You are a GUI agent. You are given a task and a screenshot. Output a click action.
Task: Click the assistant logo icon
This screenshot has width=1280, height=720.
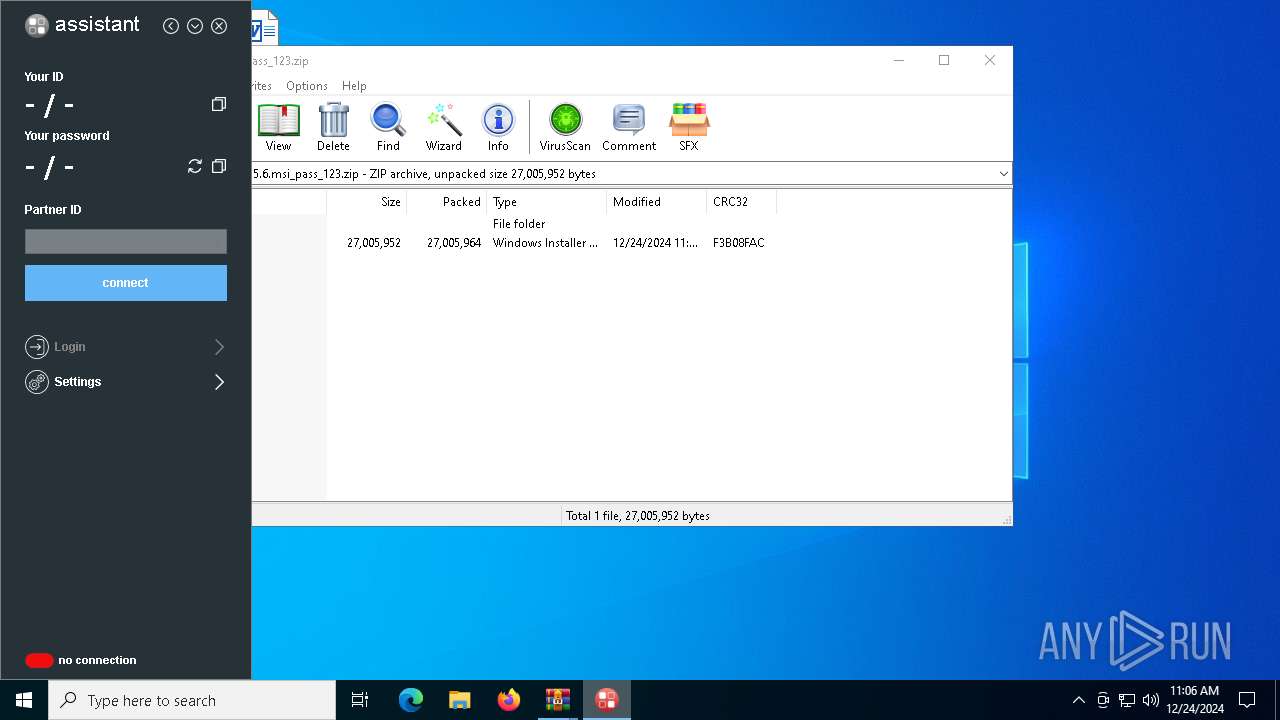pyautogui.click(x=37, y=26)
